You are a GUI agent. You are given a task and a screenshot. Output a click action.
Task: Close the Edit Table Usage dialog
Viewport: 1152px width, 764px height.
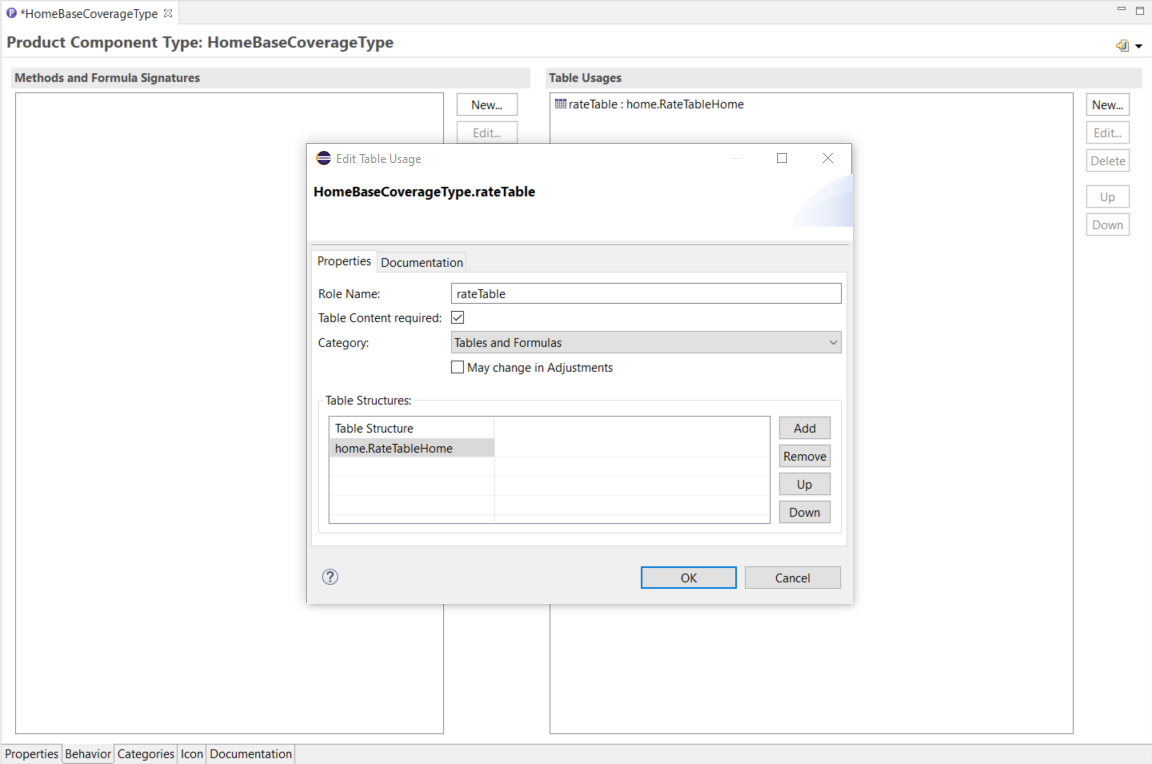(x=827, y=158)
